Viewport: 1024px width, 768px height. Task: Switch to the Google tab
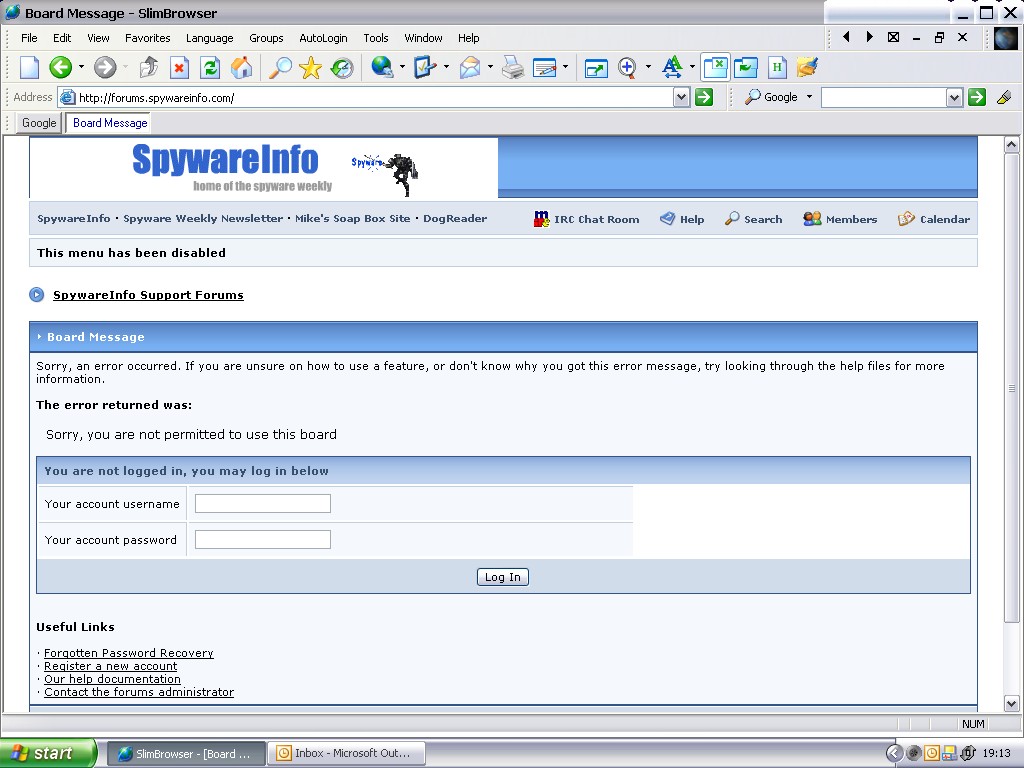[39, 123]
